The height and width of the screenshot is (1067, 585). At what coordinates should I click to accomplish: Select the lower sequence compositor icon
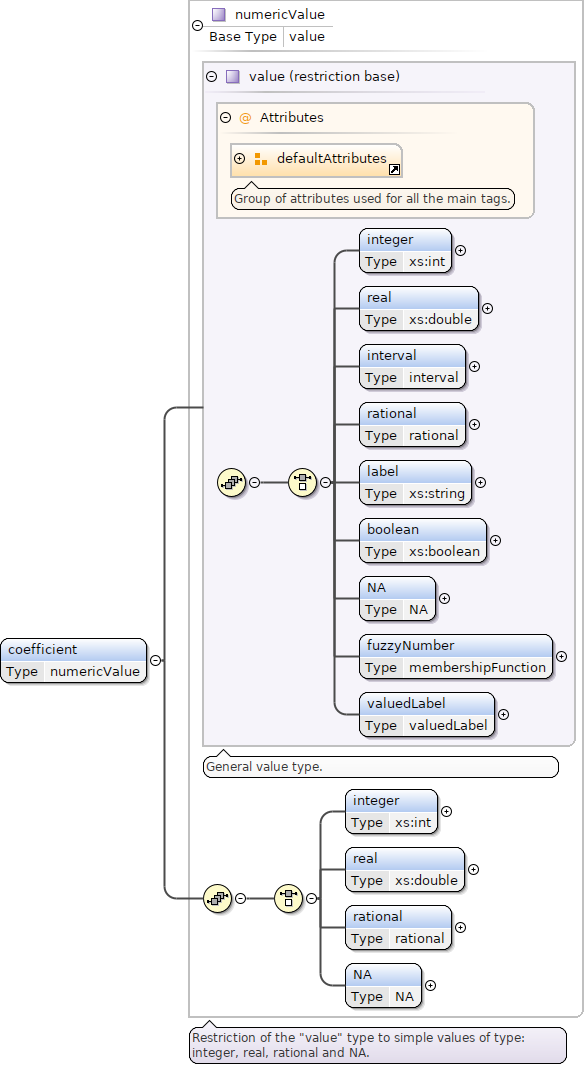point(218,898)
